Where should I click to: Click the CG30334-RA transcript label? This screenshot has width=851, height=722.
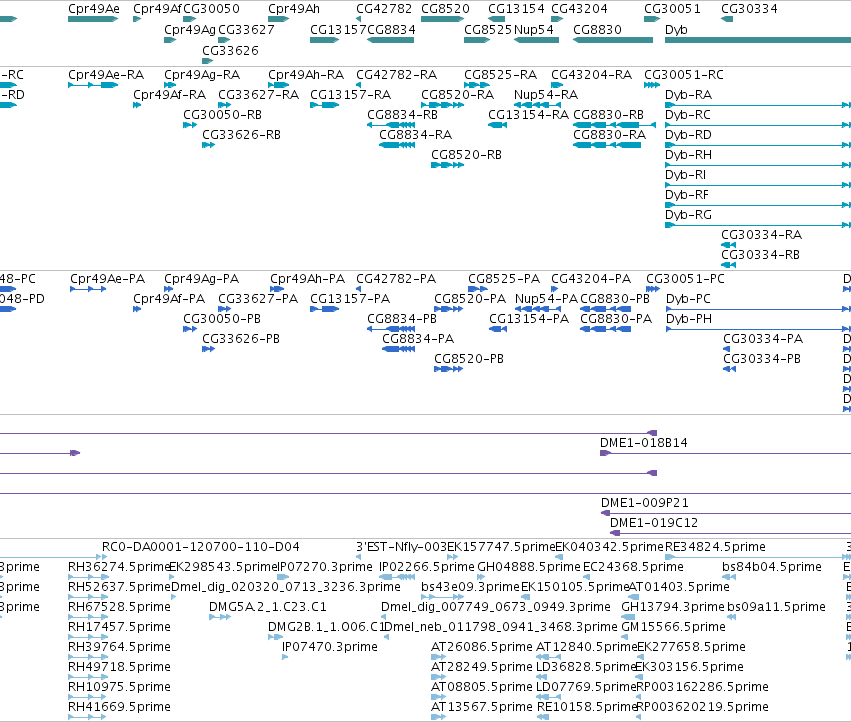click(761, 235)
